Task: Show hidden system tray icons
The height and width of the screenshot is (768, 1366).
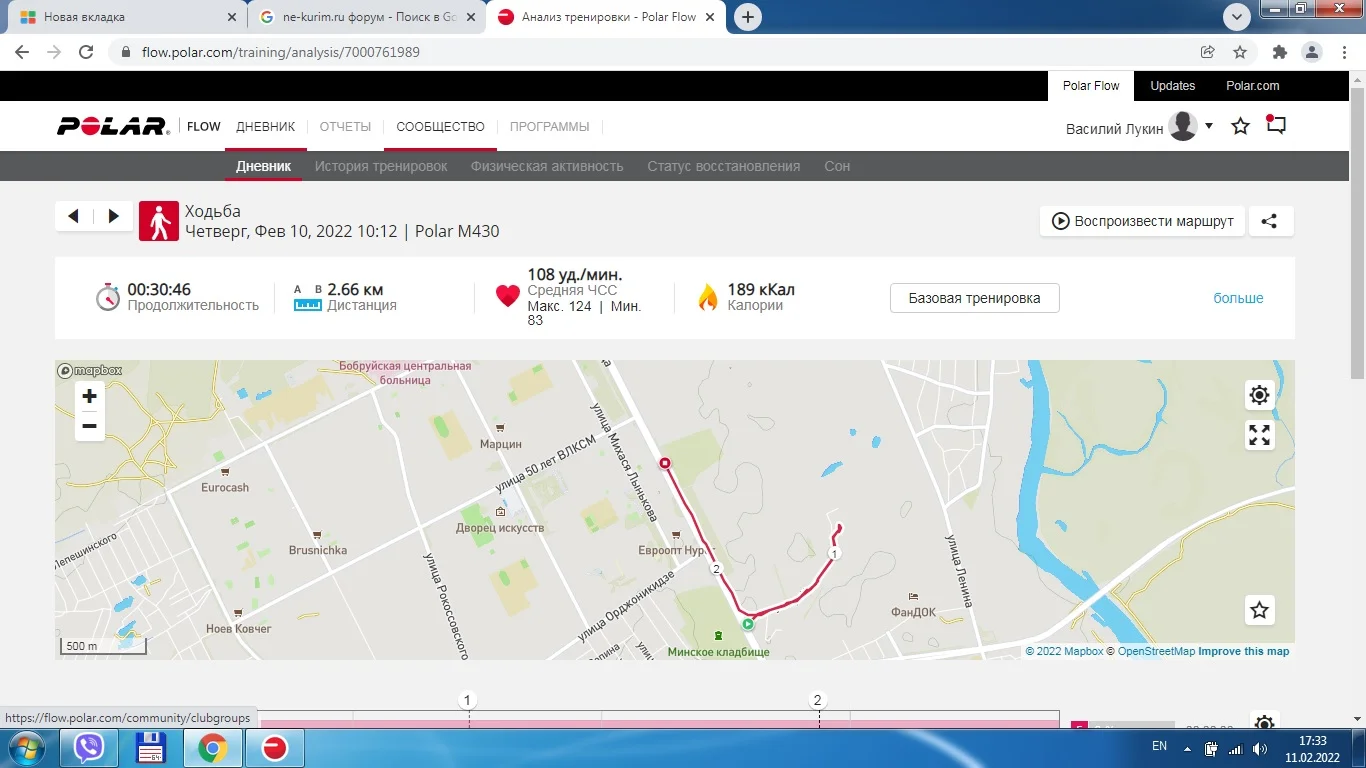Action: (x=1187, y=748)
